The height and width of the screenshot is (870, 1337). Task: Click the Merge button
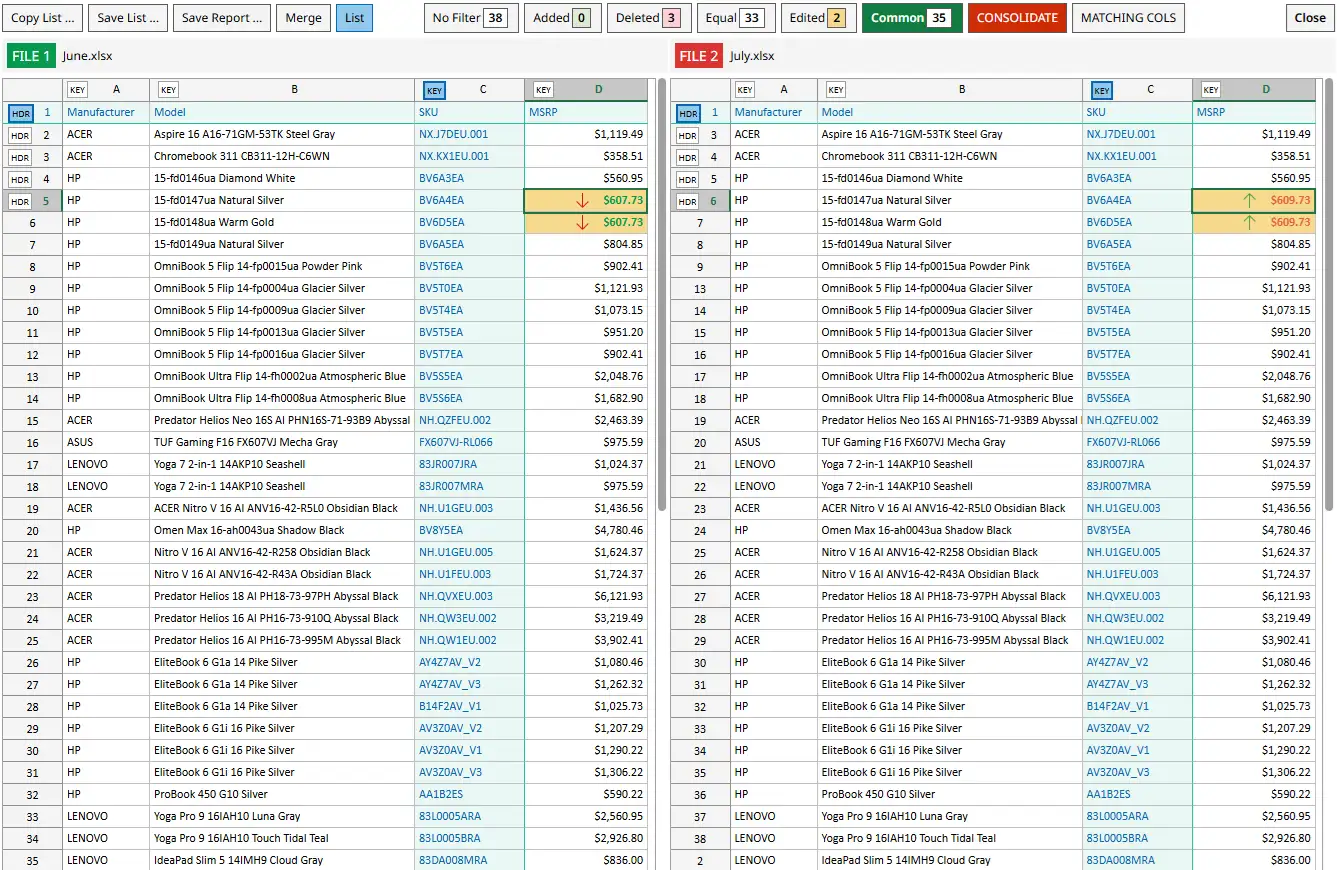pyautogui.click(x=303, y=18)
